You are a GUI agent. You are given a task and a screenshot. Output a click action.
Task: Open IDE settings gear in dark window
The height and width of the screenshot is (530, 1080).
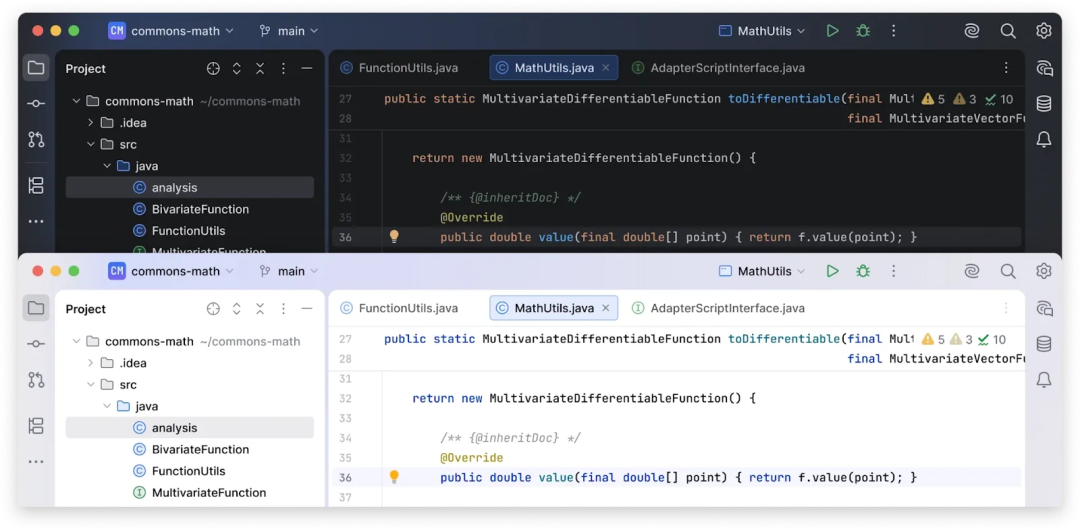click(1043, 31)
